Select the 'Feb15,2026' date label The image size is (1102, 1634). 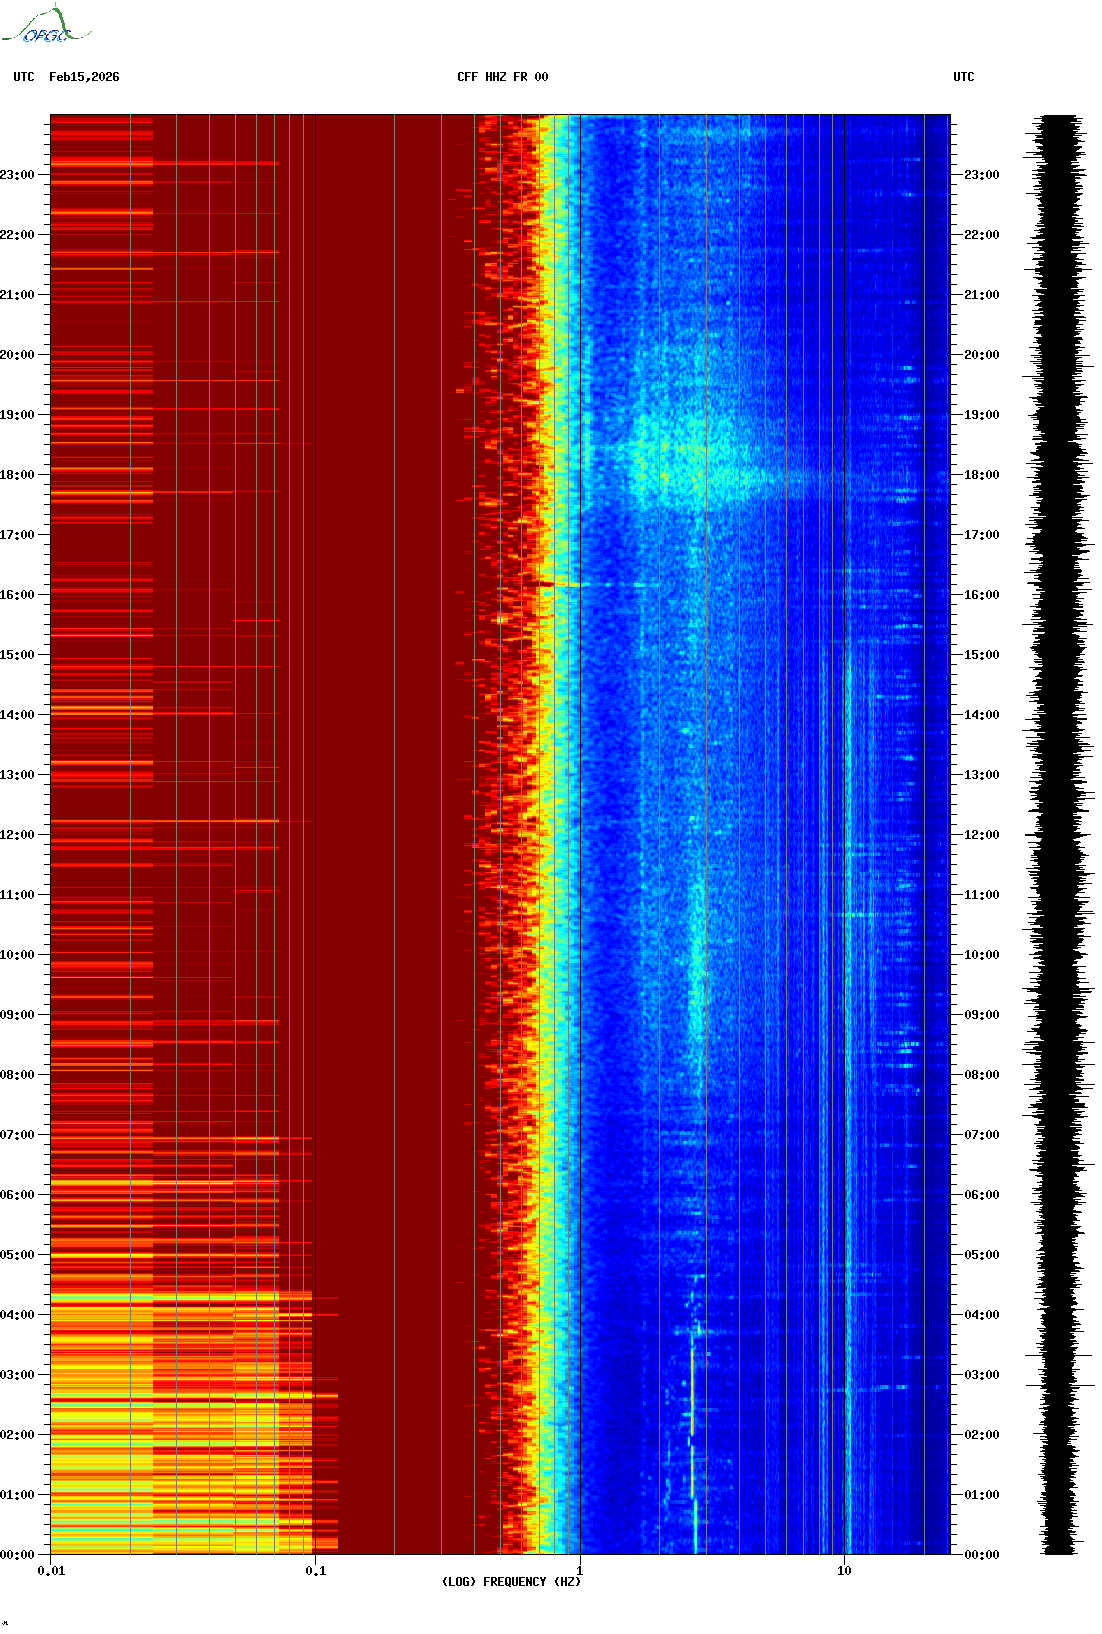84,77
